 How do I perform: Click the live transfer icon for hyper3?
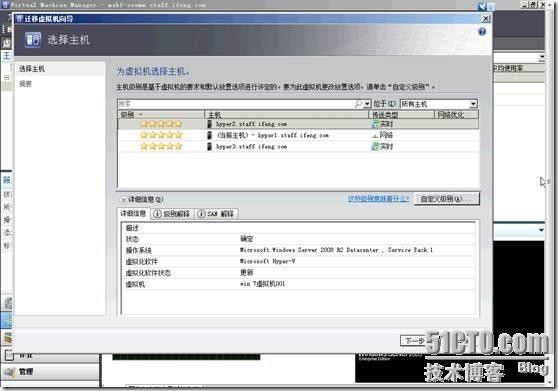375,147
